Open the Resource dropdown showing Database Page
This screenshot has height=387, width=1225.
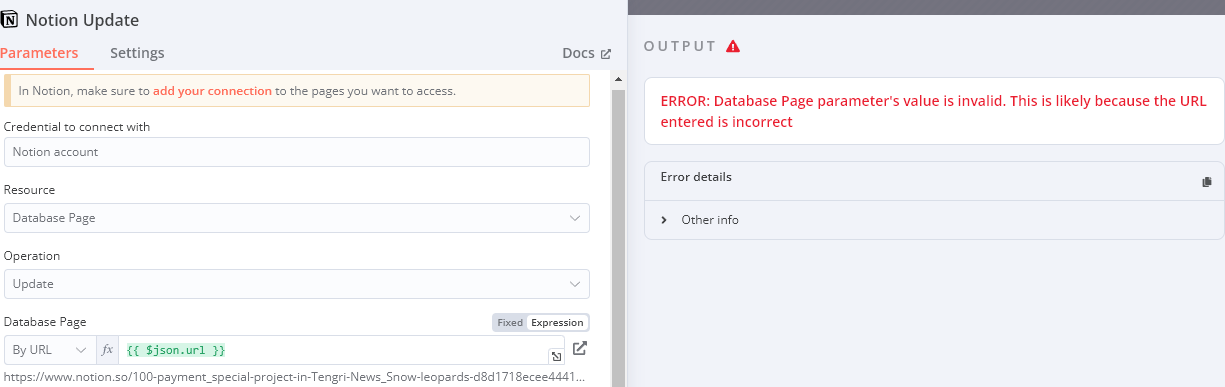tap(297, 218)
